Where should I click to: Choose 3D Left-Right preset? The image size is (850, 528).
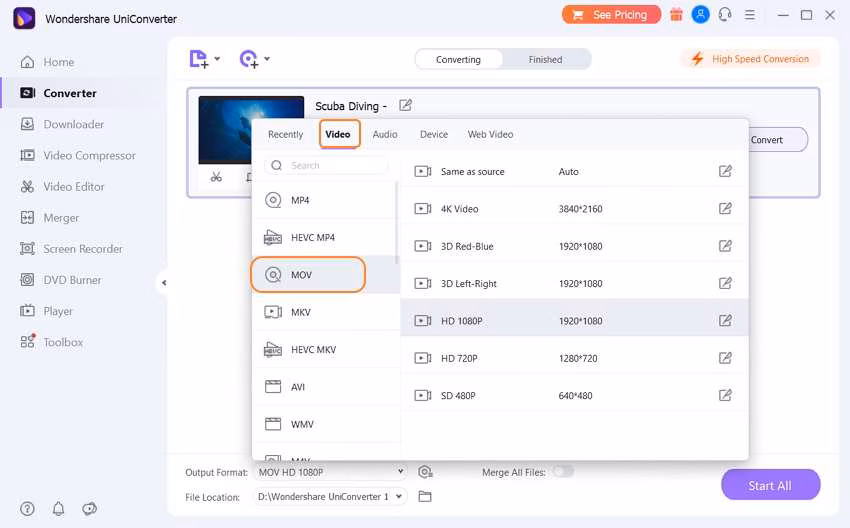pos(575,284)
